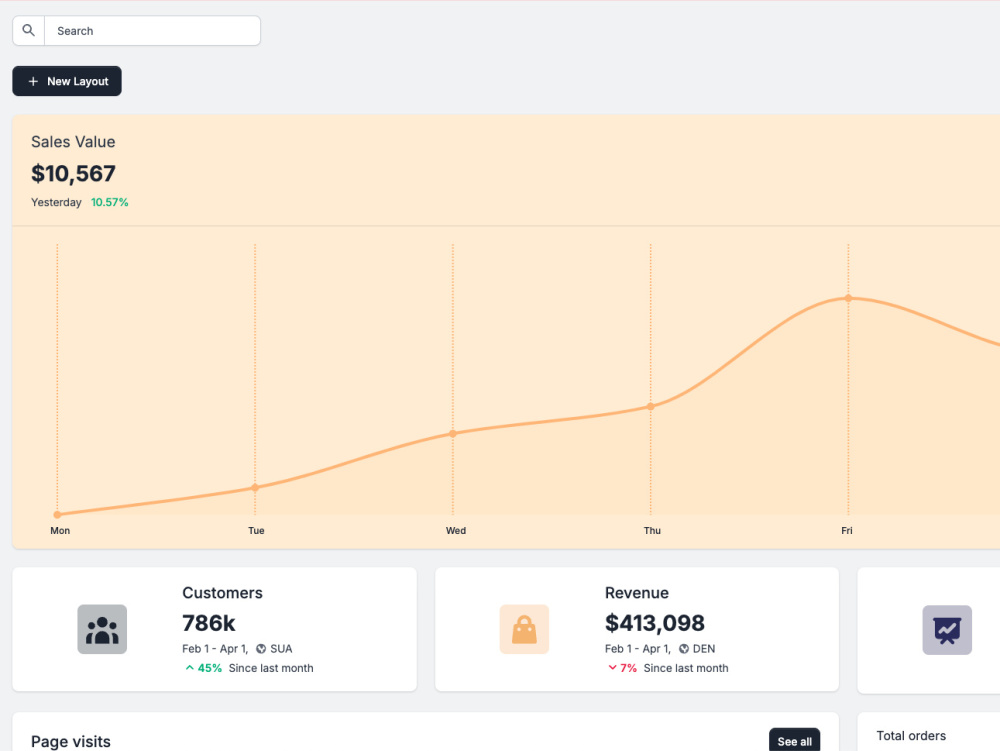
Task: Click the red down chevron by 7%
Action: tap(612, 668)
